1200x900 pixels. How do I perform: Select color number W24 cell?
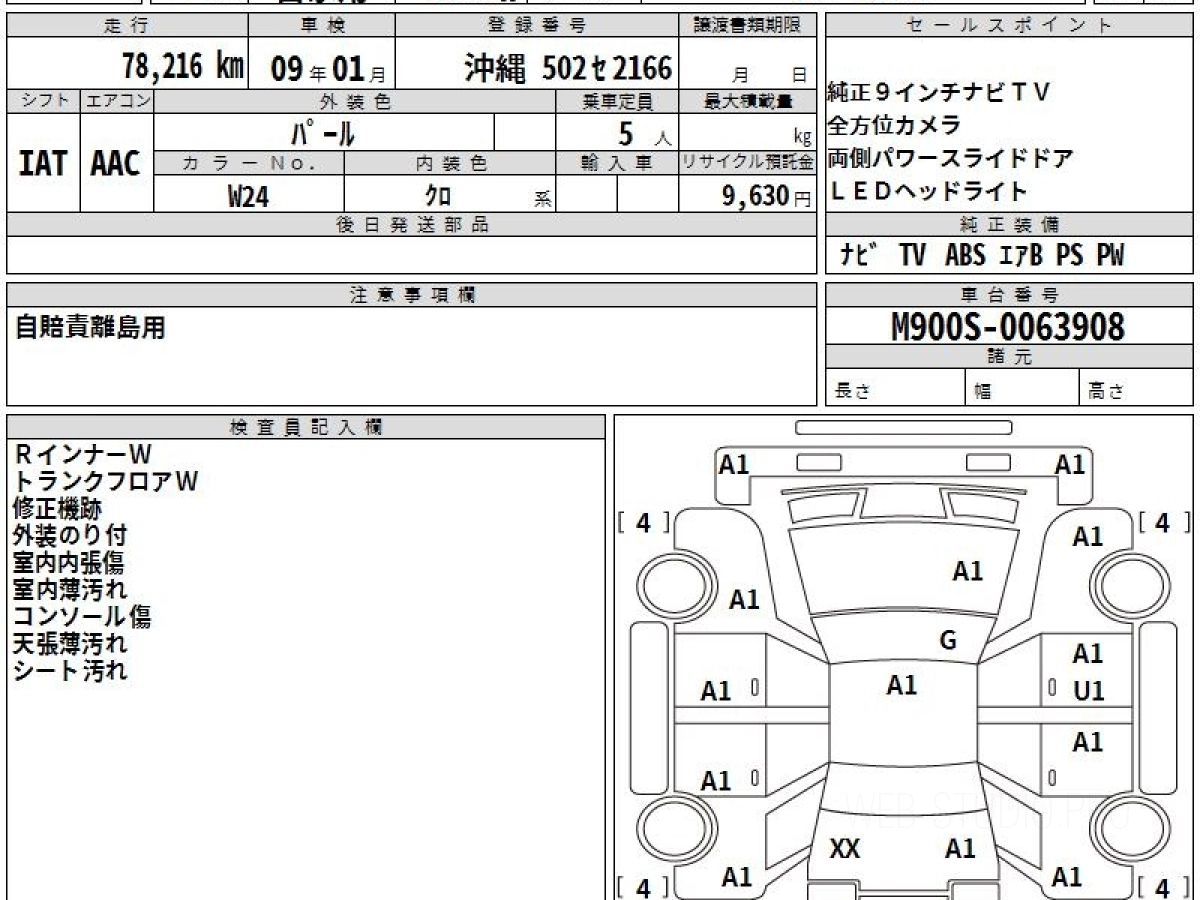click(248, 196)
